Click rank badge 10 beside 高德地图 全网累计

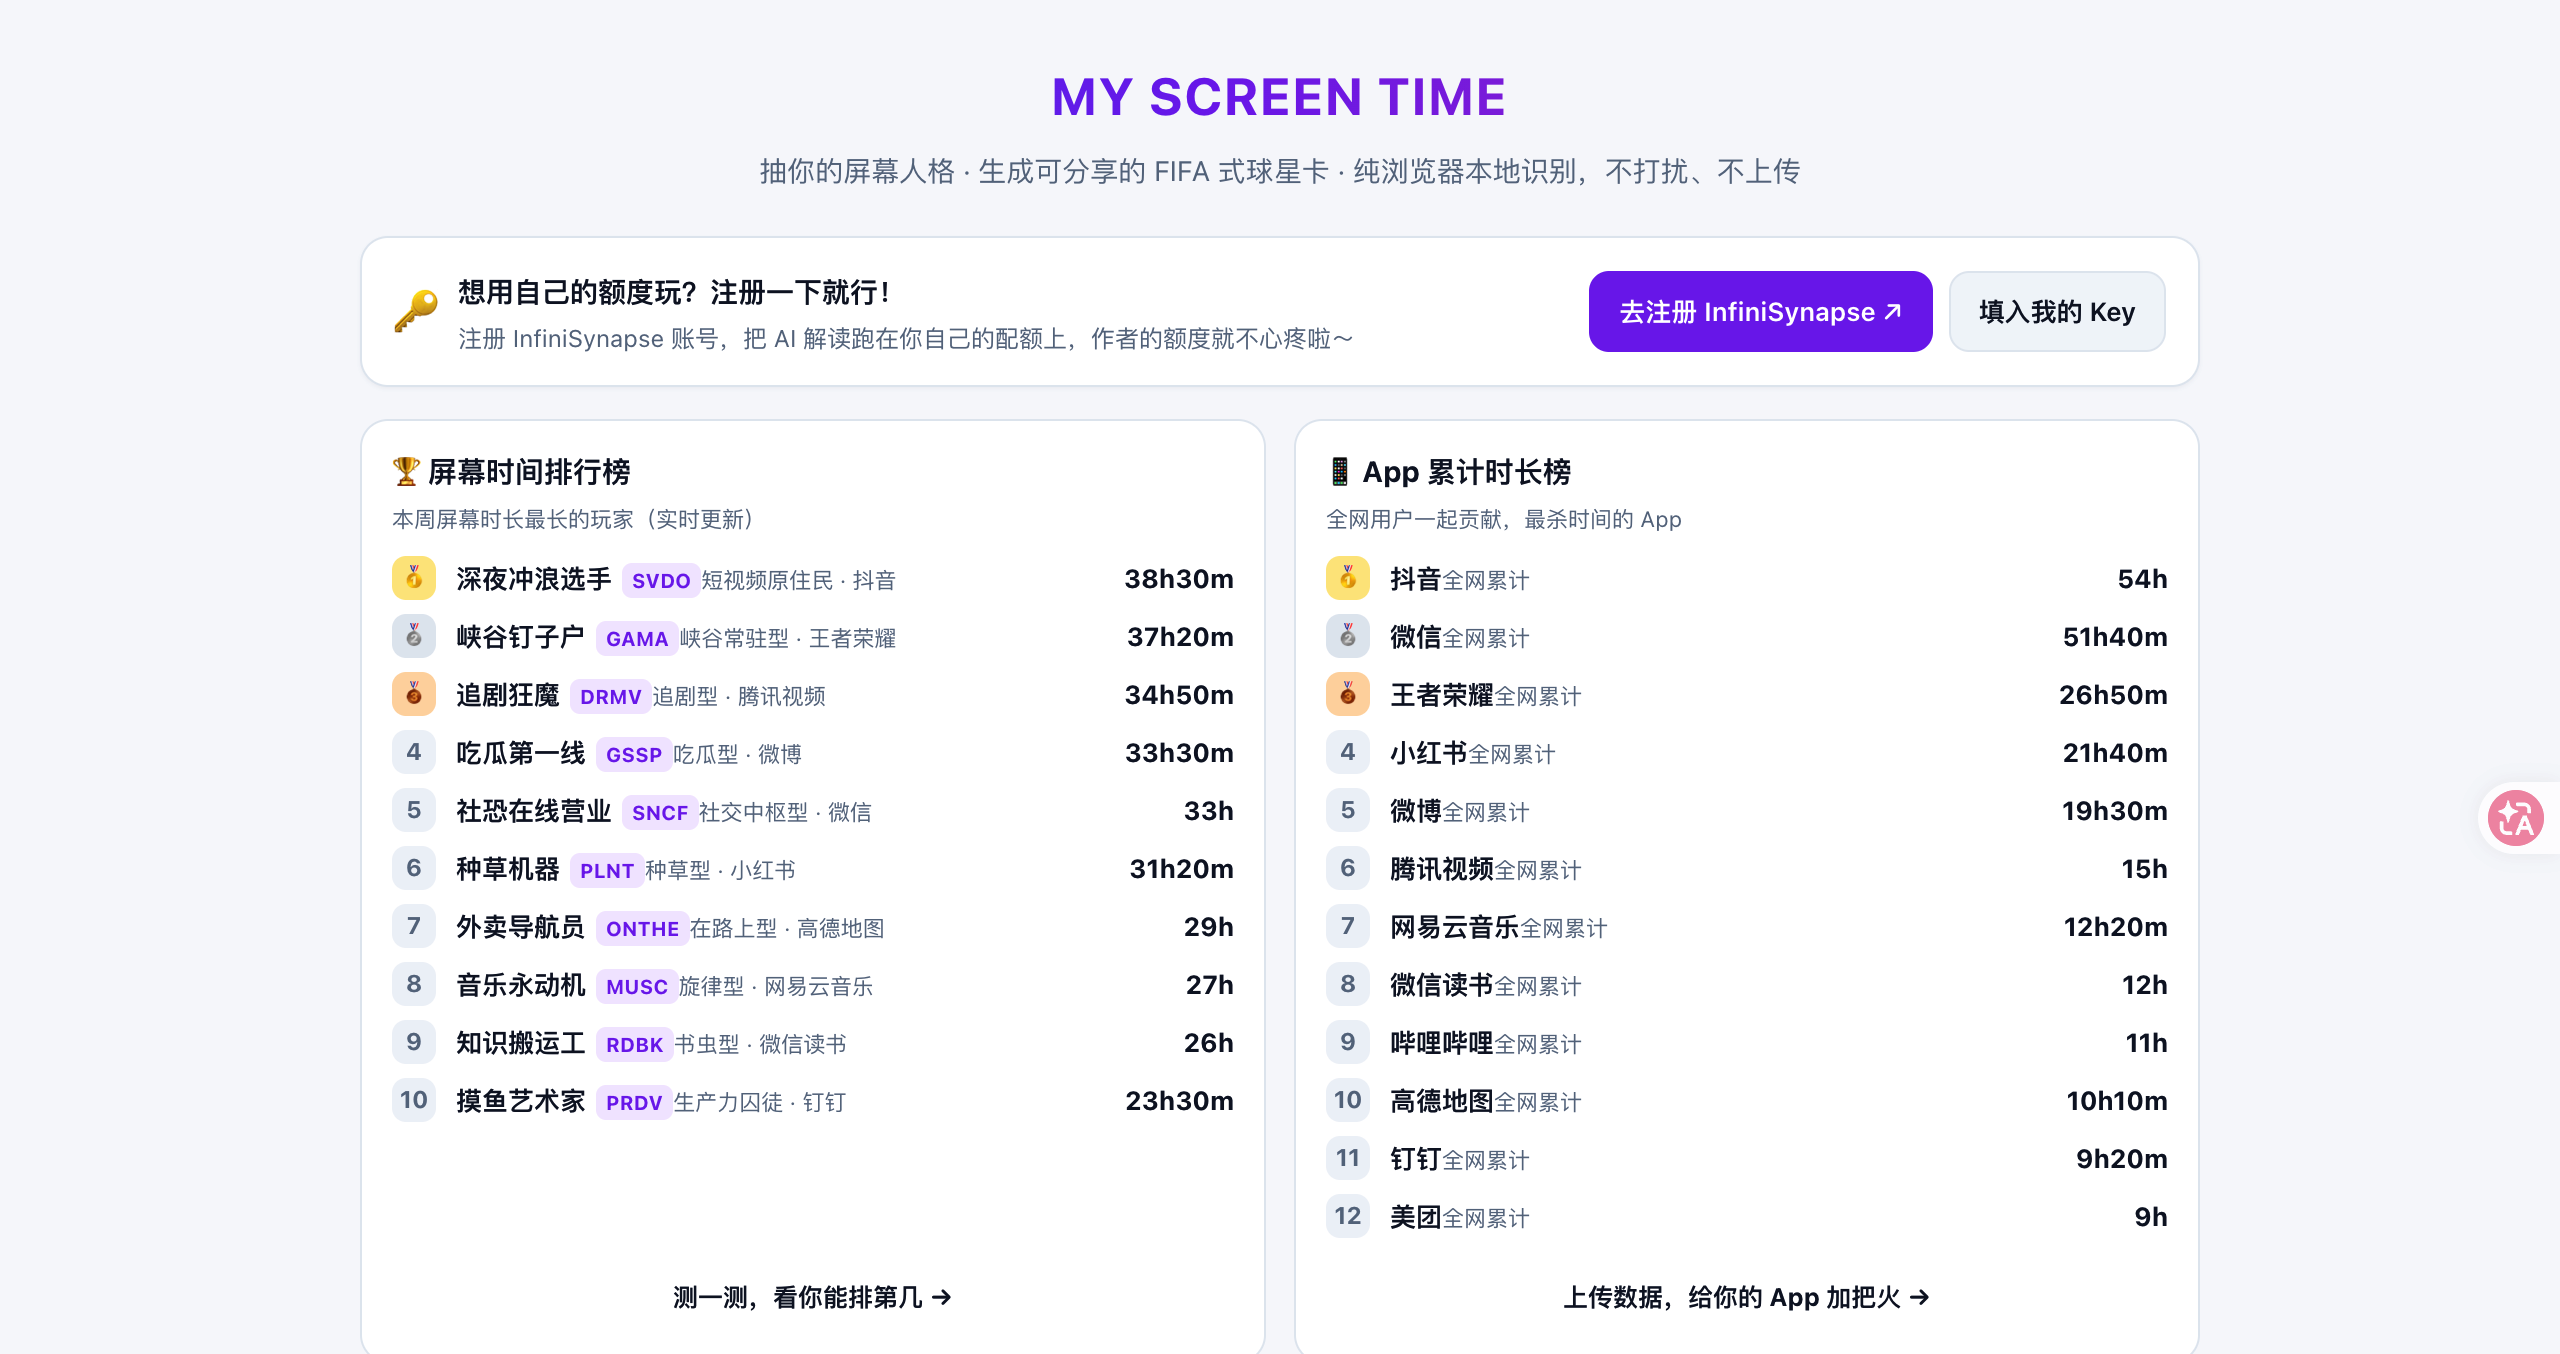(1348, 1100)
